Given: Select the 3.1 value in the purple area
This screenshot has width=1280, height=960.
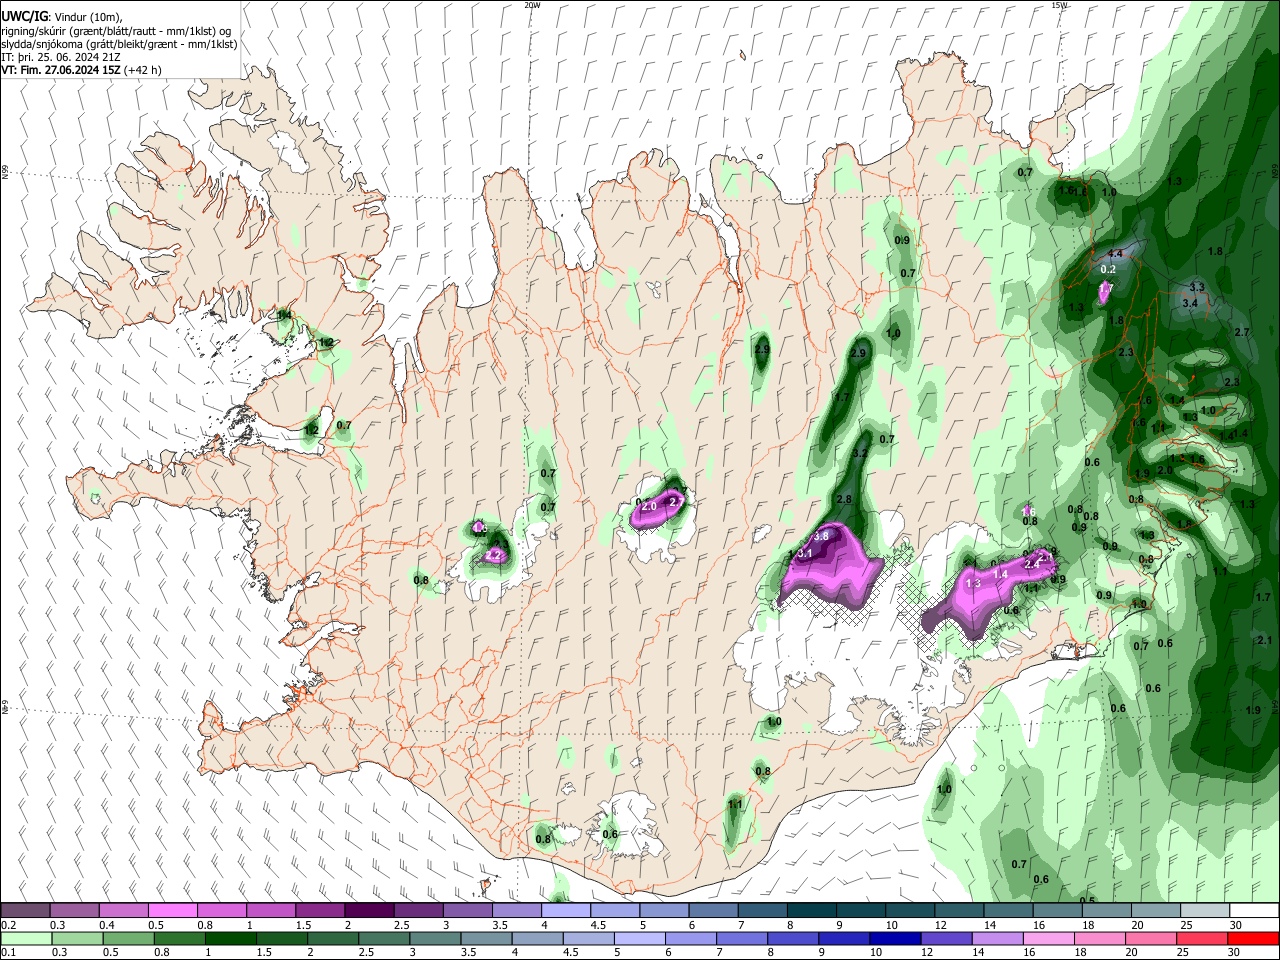Looking at the screenshot, I should pyautogui.click(x=805, y=553).
